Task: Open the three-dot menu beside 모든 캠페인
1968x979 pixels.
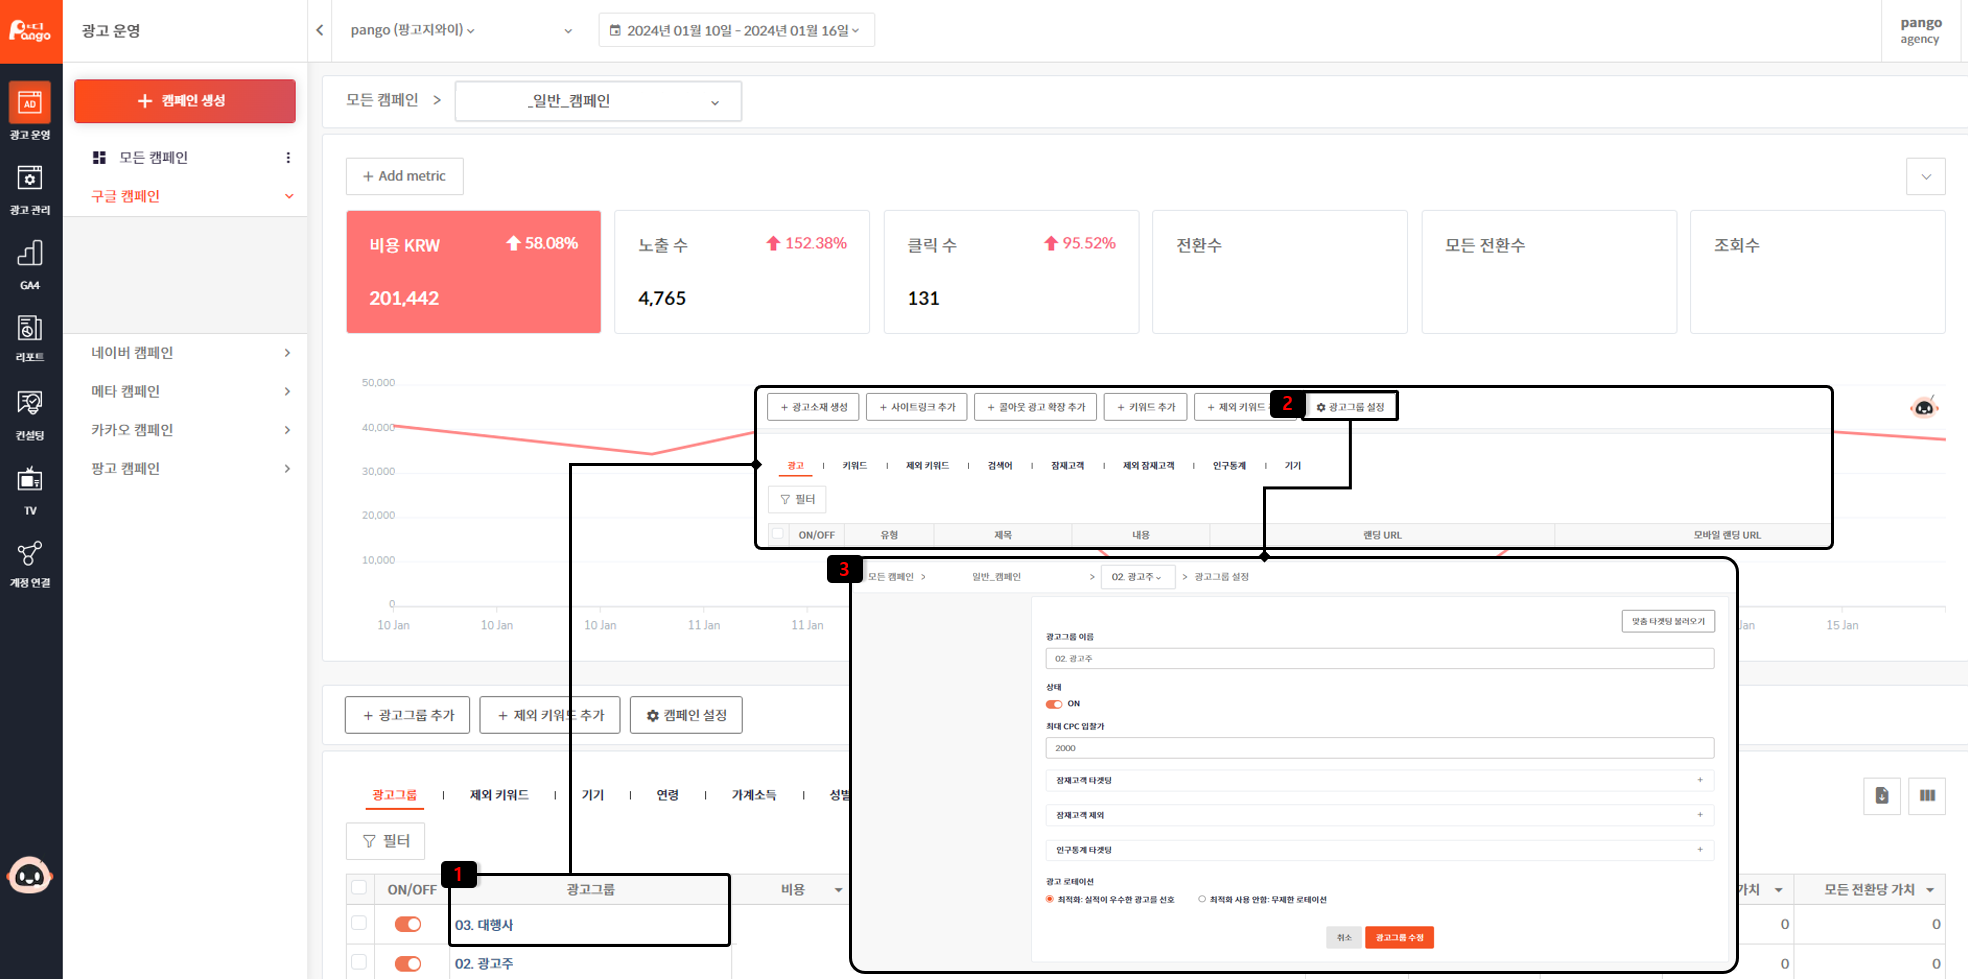Action: click(x=288, y=158)
